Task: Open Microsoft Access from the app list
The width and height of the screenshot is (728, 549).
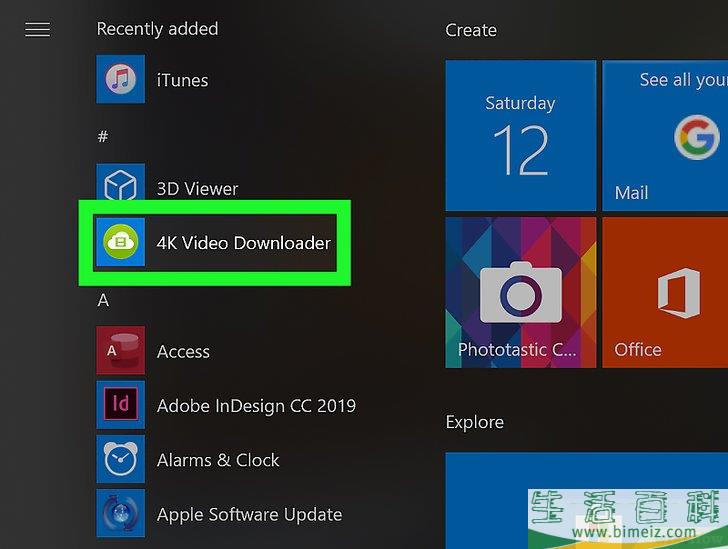Action: click(x=183, y=352)
